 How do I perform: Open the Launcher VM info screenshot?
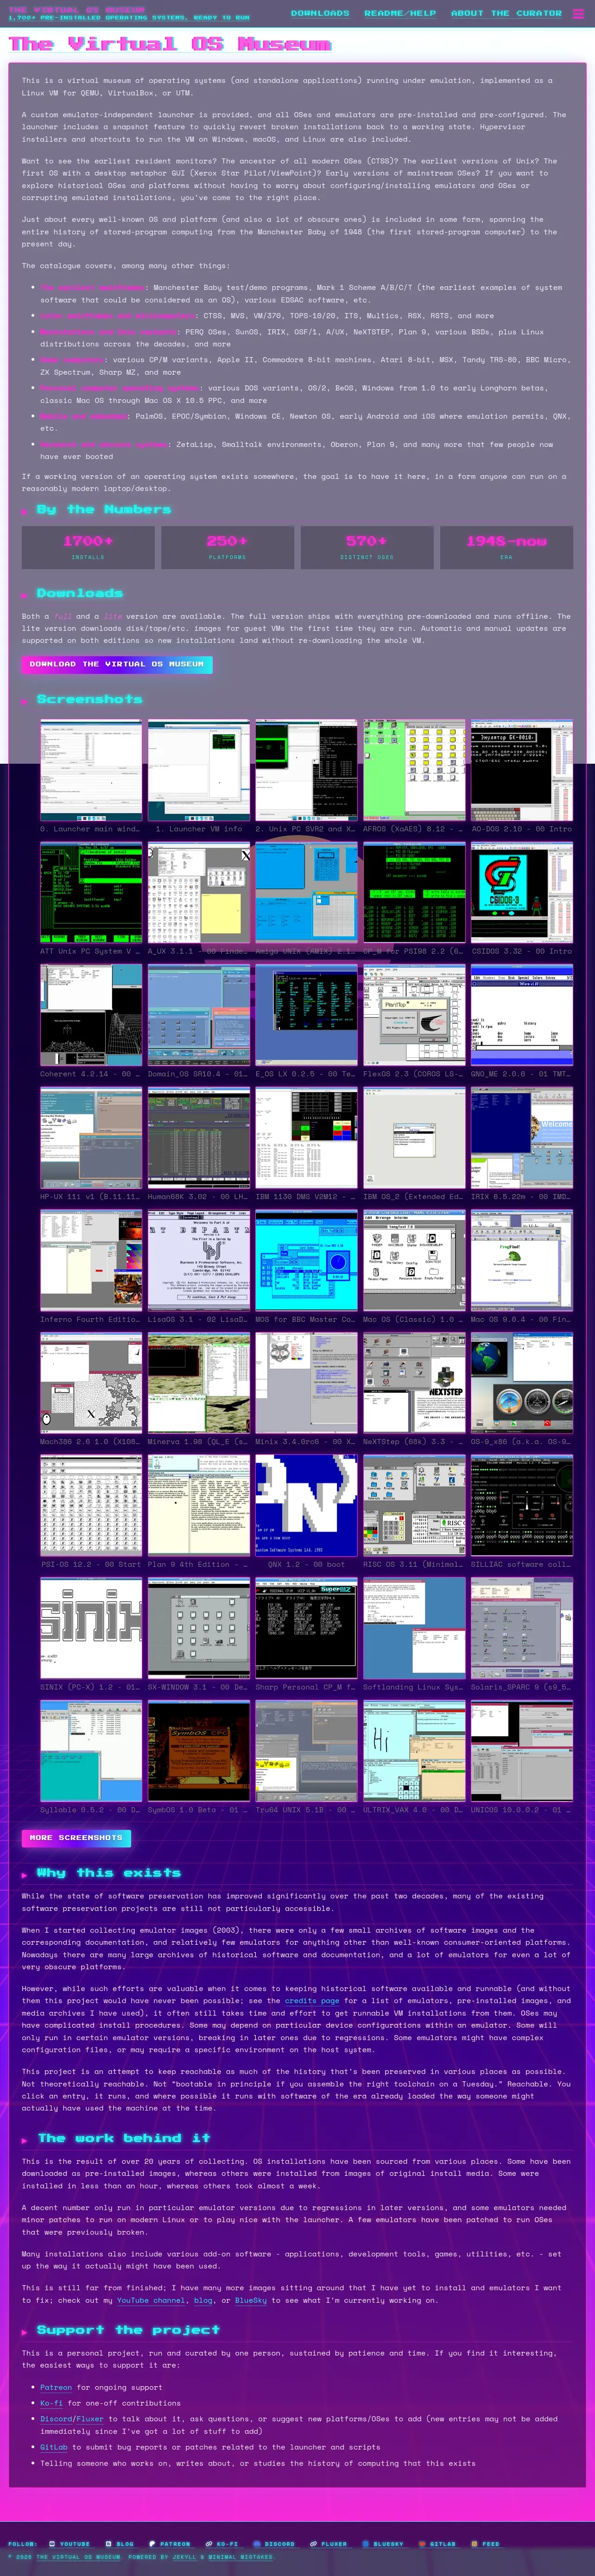(199, 771)
